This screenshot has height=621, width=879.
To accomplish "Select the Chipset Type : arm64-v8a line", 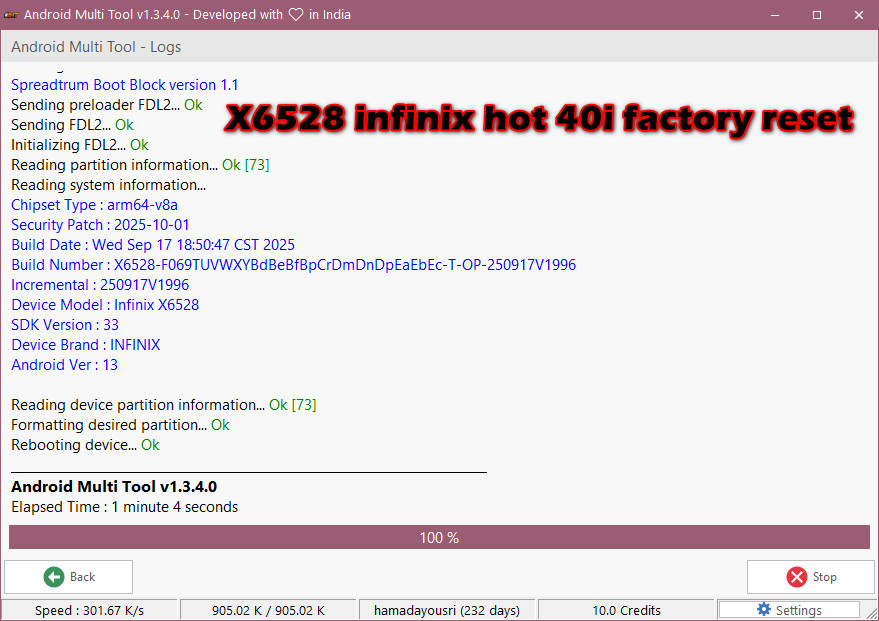I will pyautogui.click(x=95, y=205).
